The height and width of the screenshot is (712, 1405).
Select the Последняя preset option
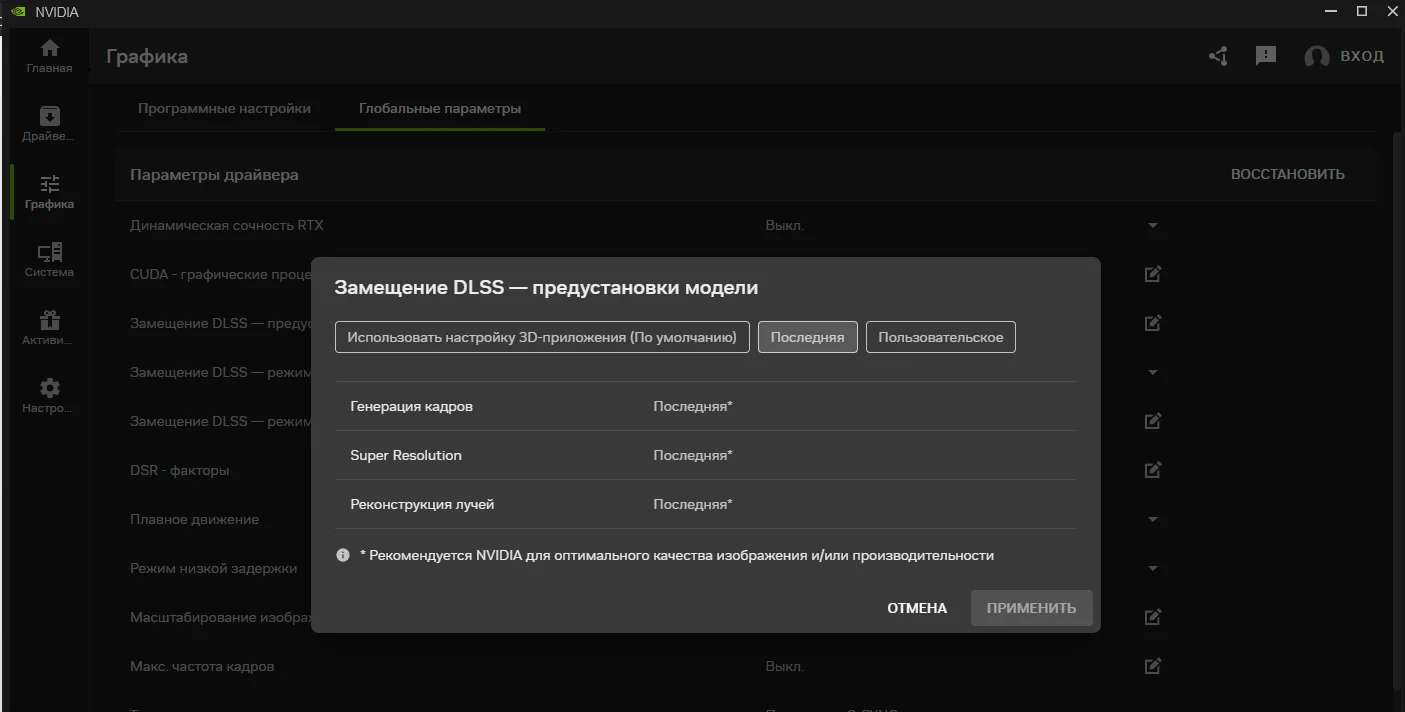(x=807, y=337)
